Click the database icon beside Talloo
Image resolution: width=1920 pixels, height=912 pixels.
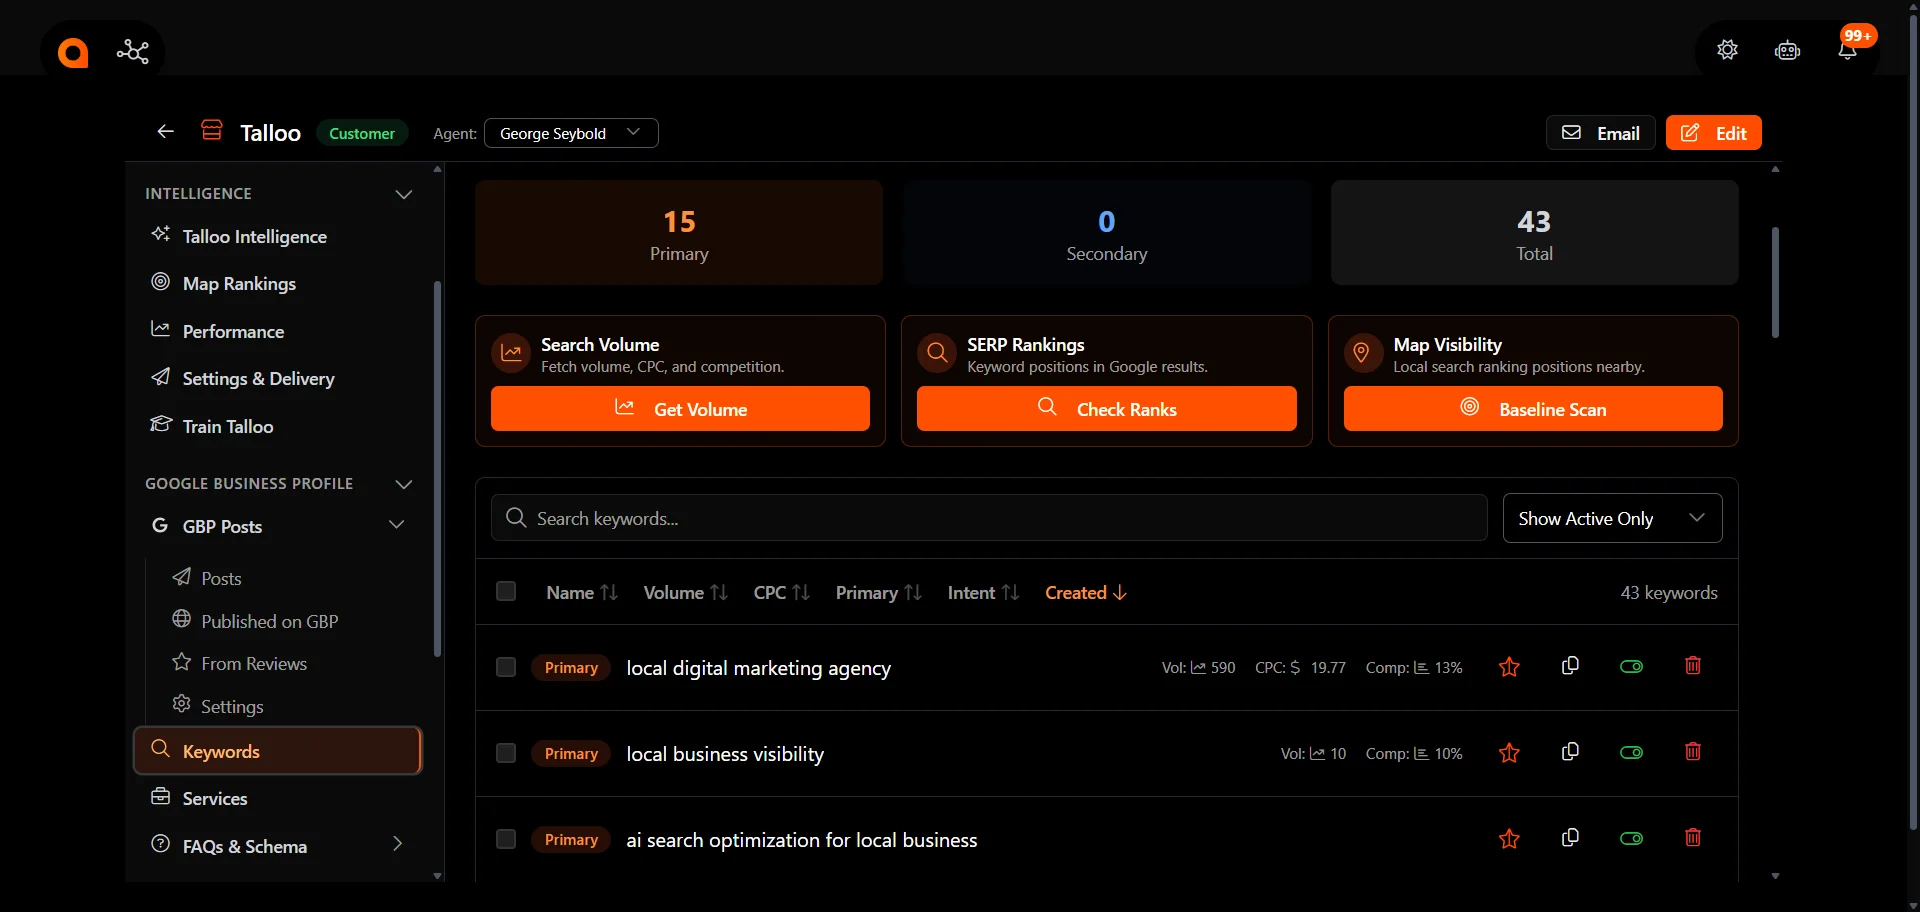click(212, 131)
